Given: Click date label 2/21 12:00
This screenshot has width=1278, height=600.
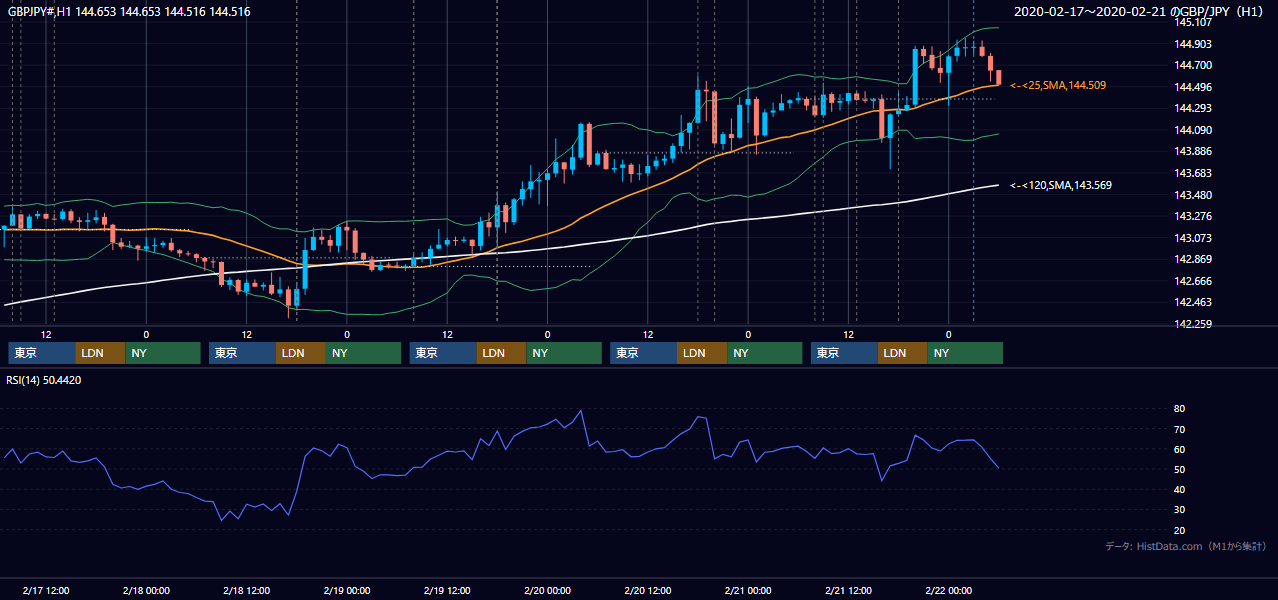Looking at the screenshot, I should pos(848,591).
